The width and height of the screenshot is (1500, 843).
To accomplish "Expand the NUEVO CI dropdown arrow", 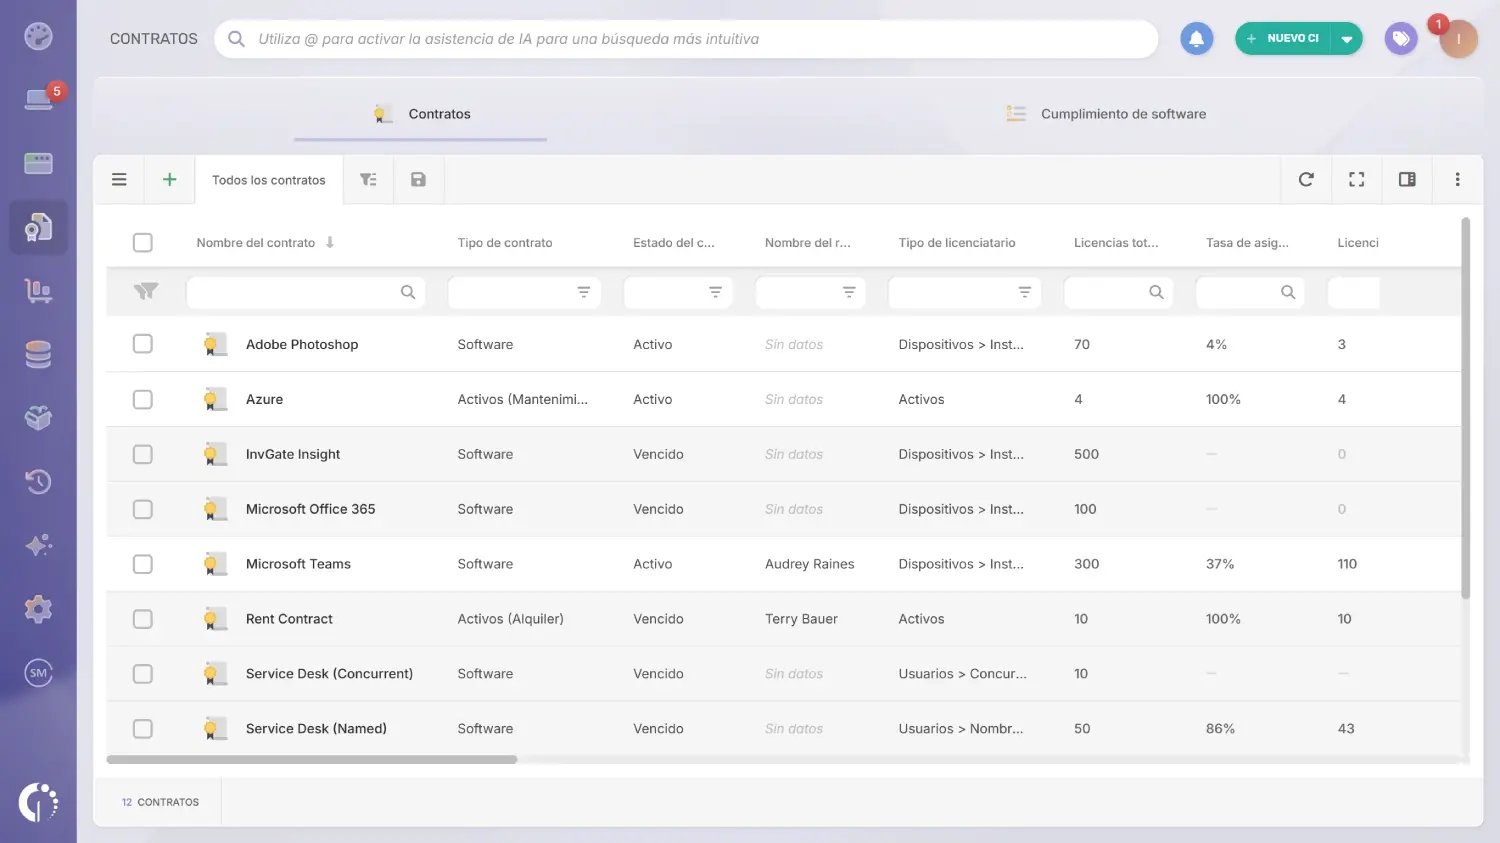I will coord(1347,39).
